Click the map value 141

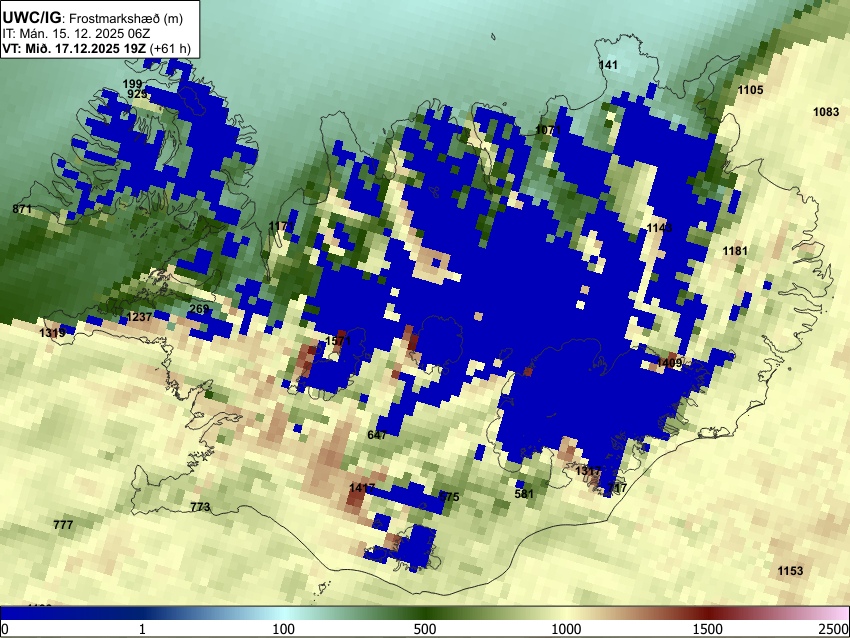pos(608,65)
